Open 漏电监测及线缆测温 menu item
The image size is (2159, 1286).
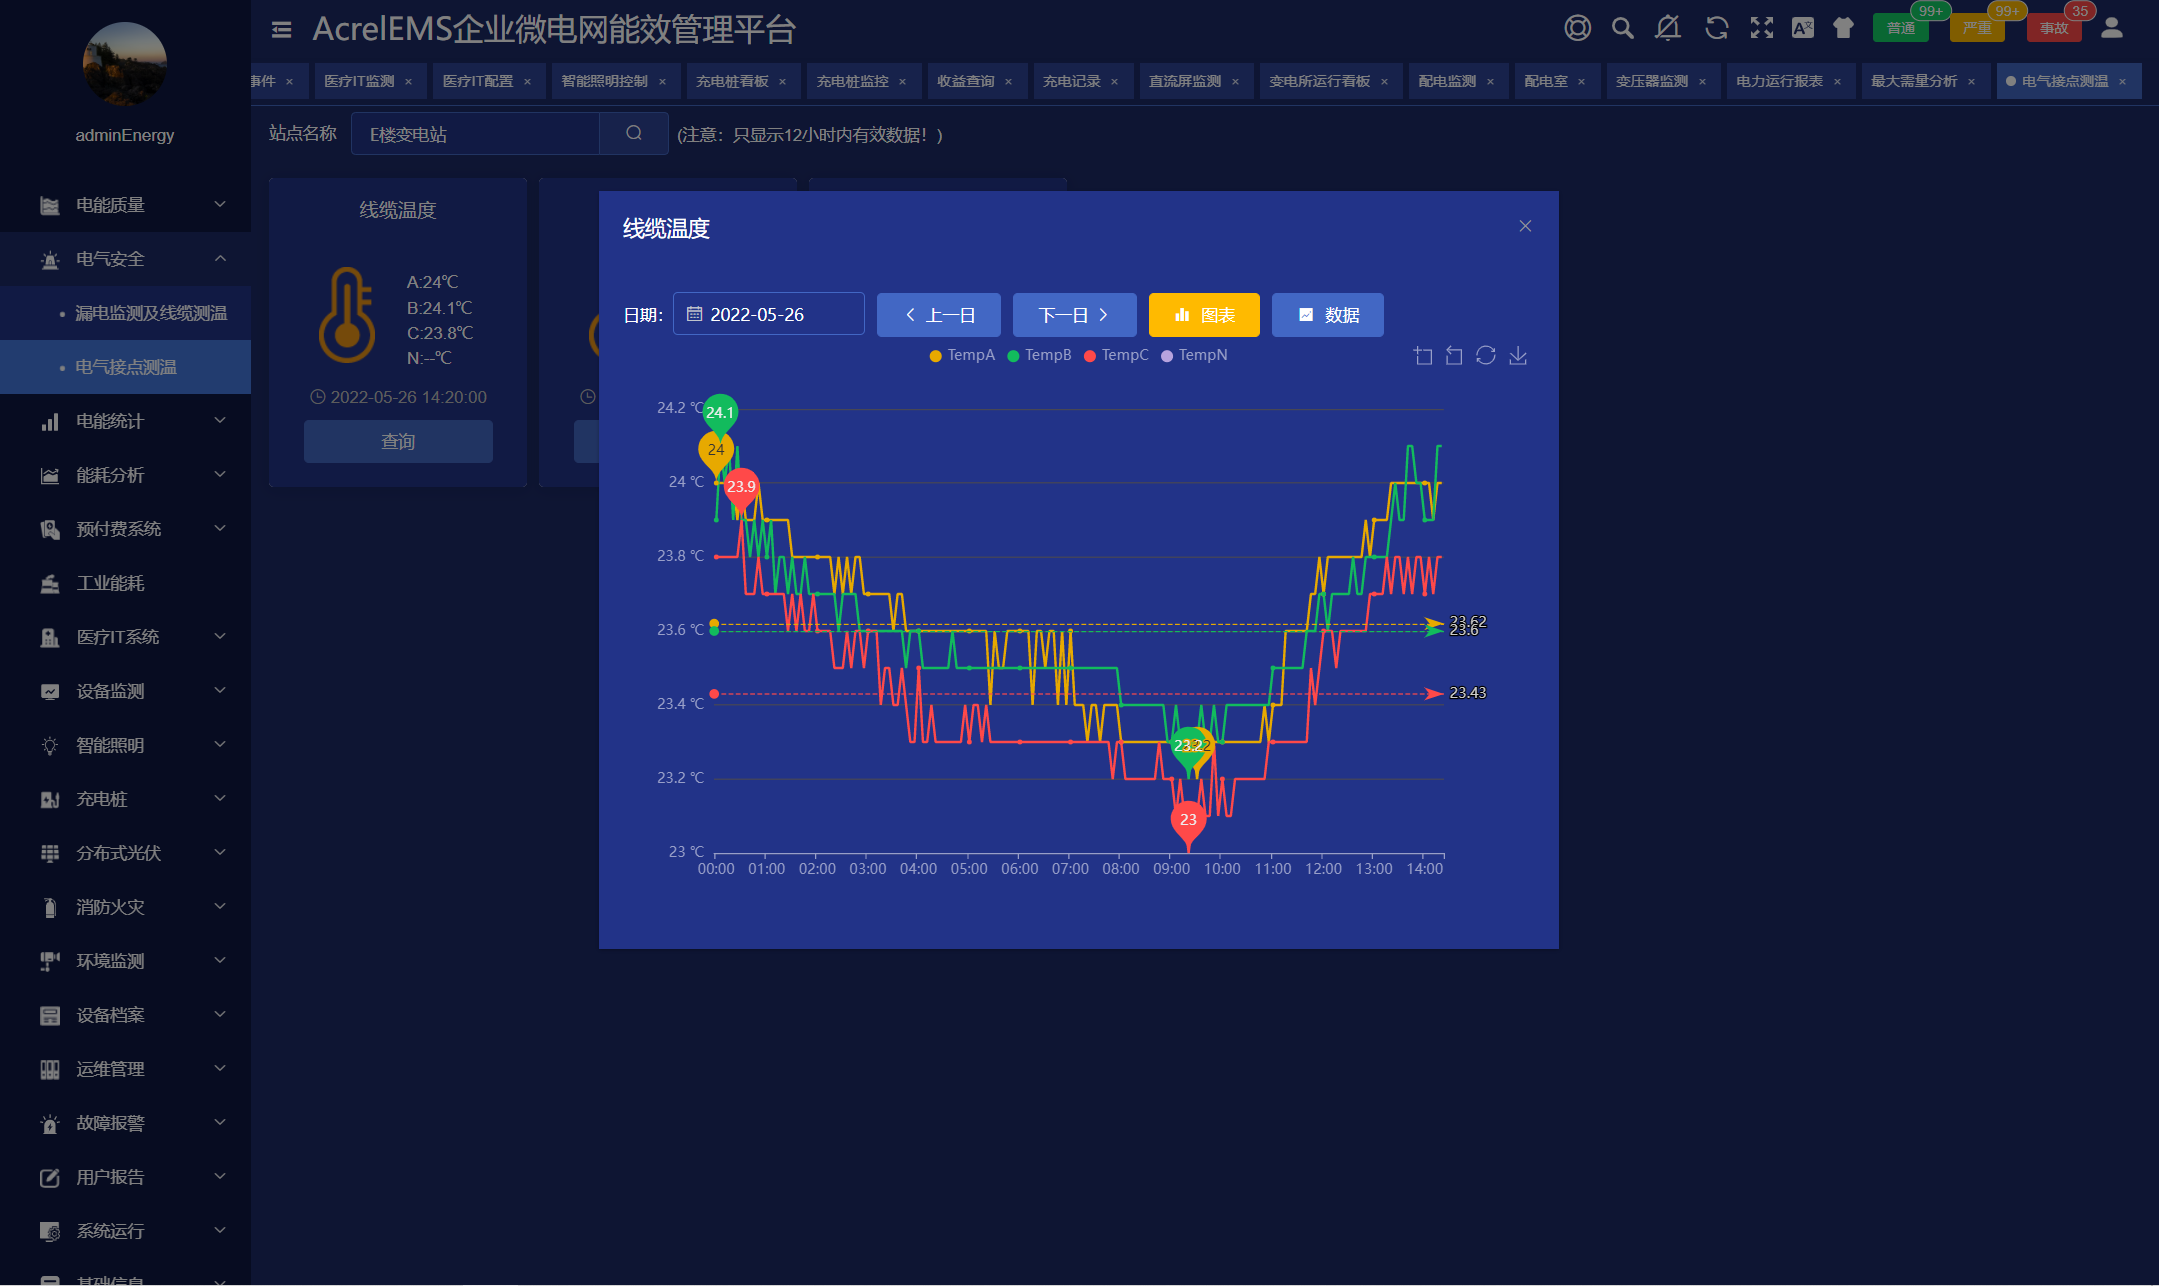point(151,313)
